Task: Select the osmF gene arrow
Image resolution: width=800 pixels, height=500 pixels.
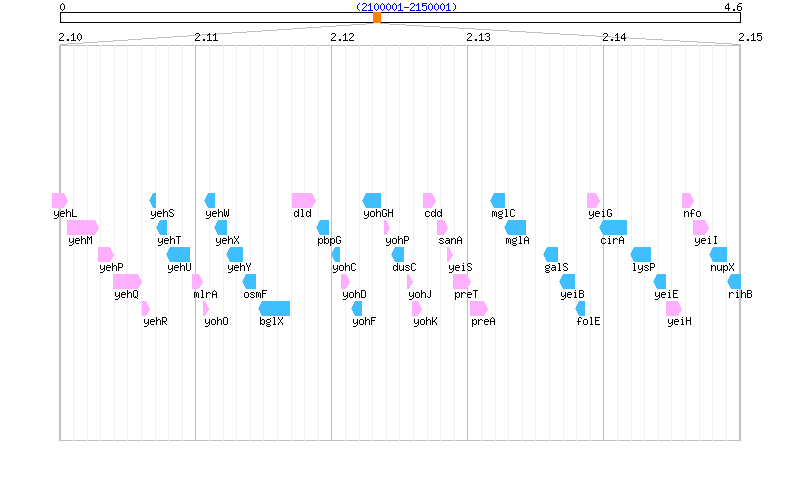Action: (x=255, y=281)
